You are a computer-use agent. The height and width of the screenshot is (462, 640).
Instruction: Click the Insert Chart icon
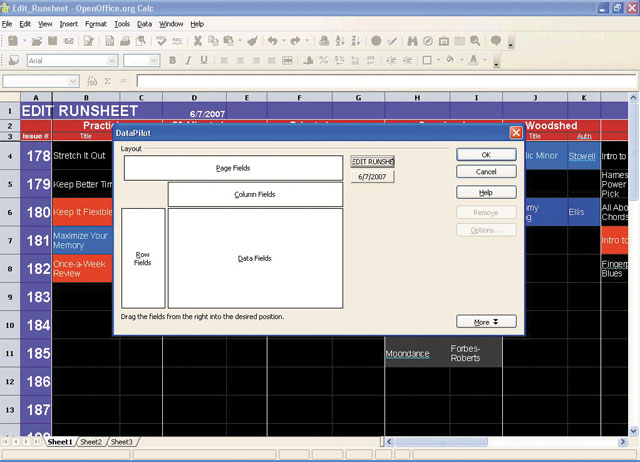pyautogui.click(x=376, y=41)
